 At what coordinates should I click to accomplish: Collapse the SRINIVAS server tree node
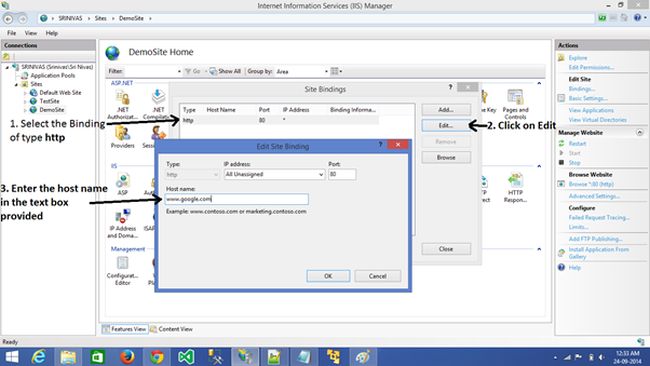tap(7, 67)
